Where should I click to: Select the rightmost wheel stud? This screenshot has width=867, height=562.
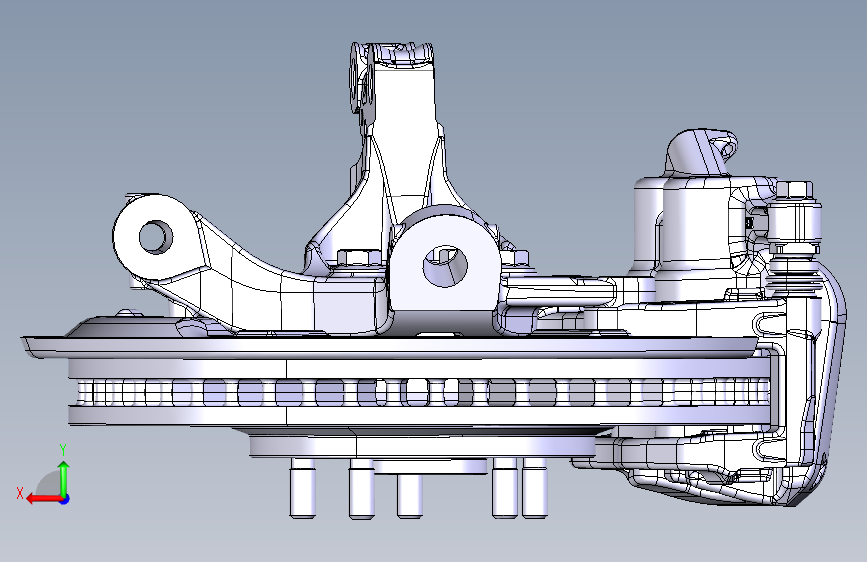(x=535, y=490)
